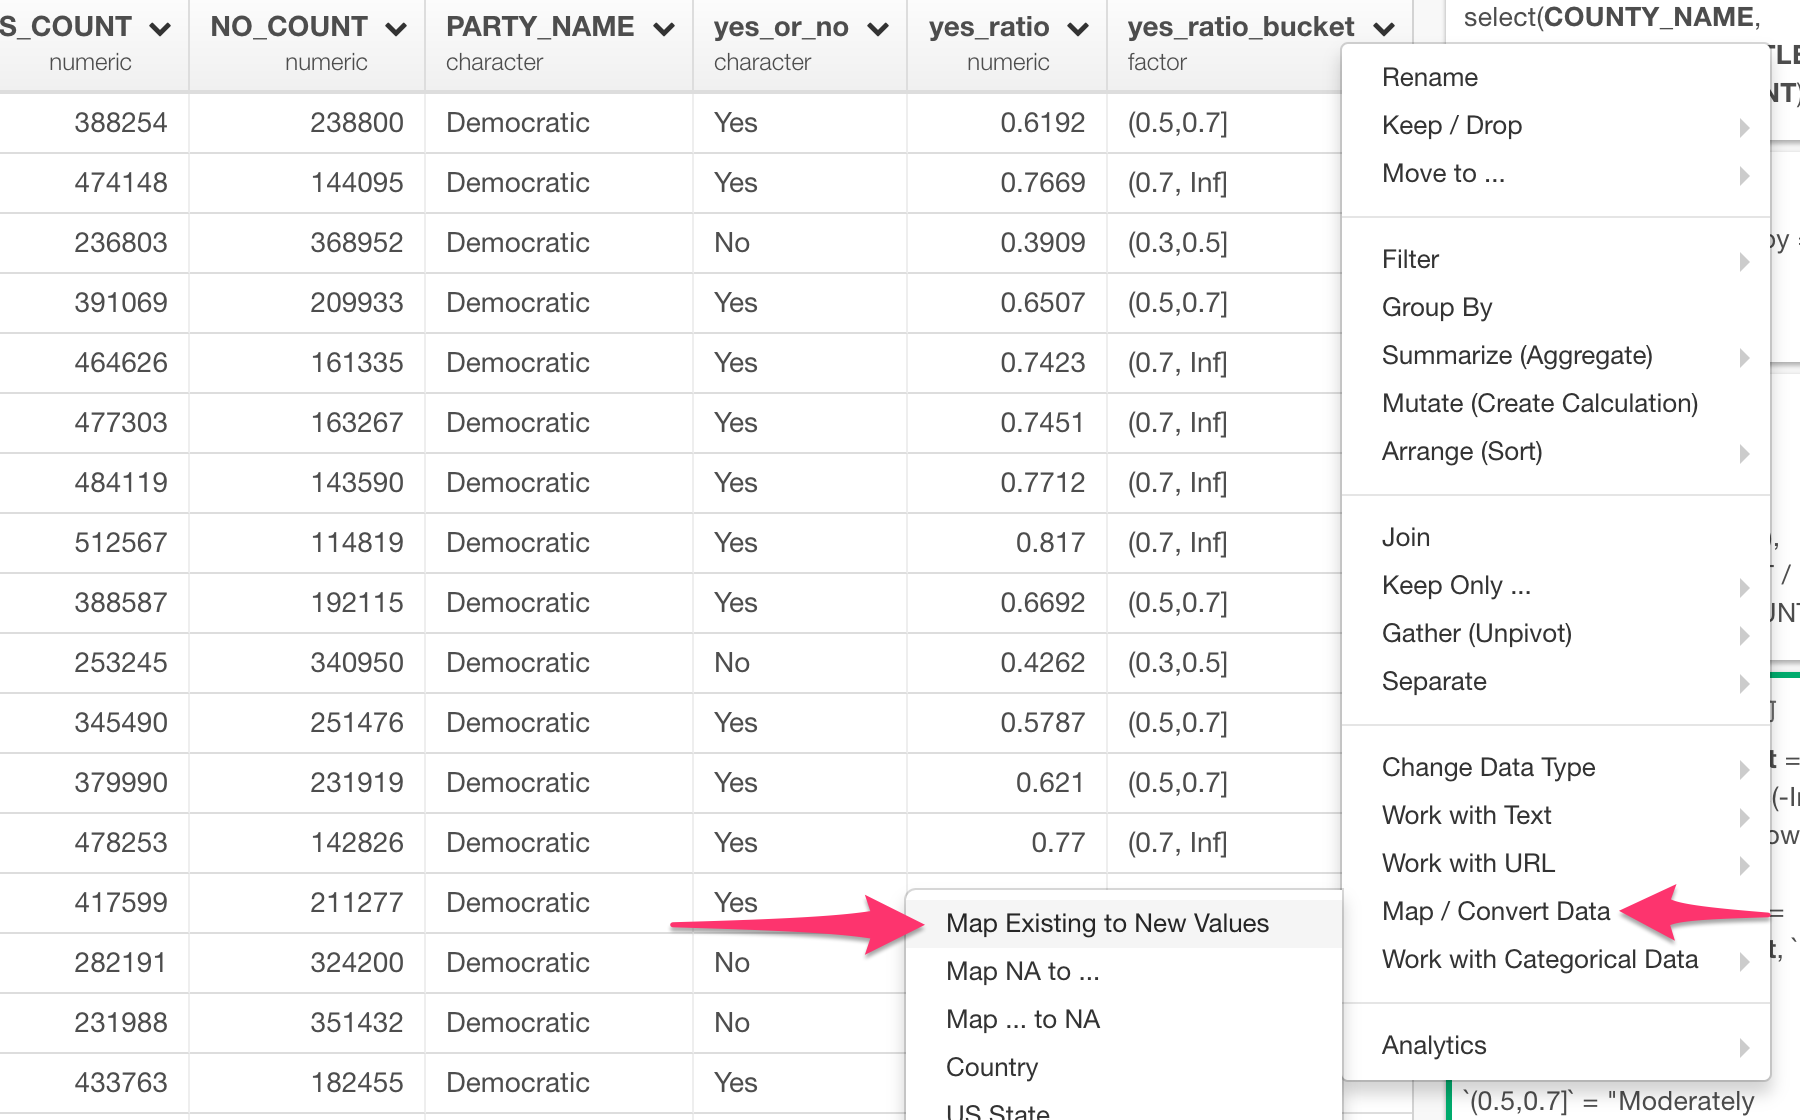Open the yes_or_no column menu arrow
The image size is (1800, 1120).
pos(878,27)
